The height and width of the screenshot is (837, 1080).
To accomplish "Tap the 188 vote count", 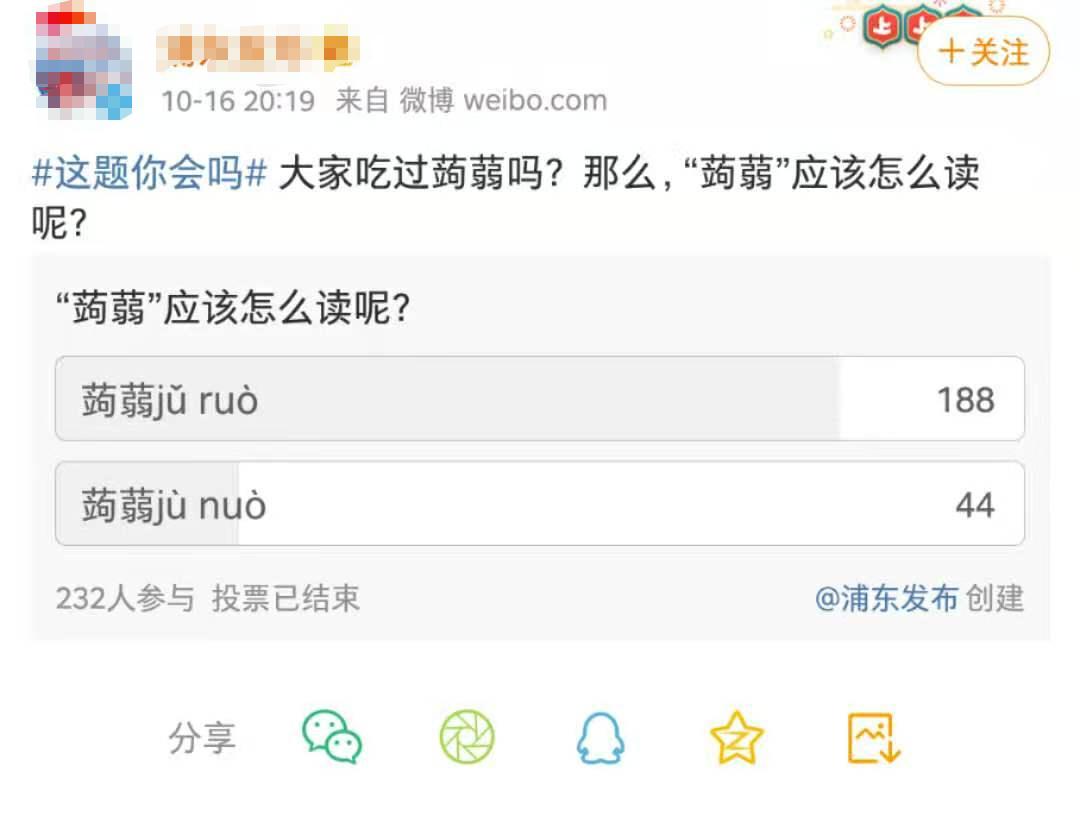I will 965,400.
